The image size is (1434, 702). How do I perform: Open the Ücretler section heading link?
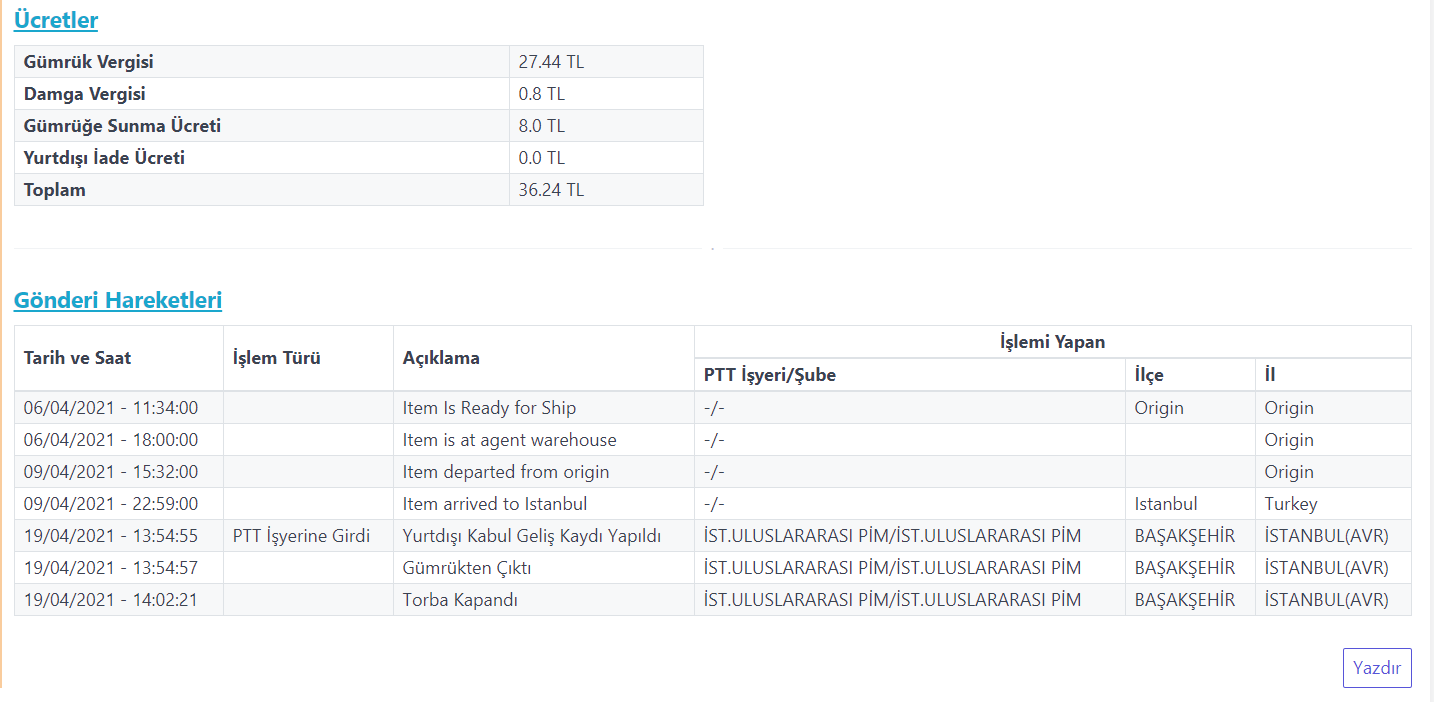click(x=56, y=20)
